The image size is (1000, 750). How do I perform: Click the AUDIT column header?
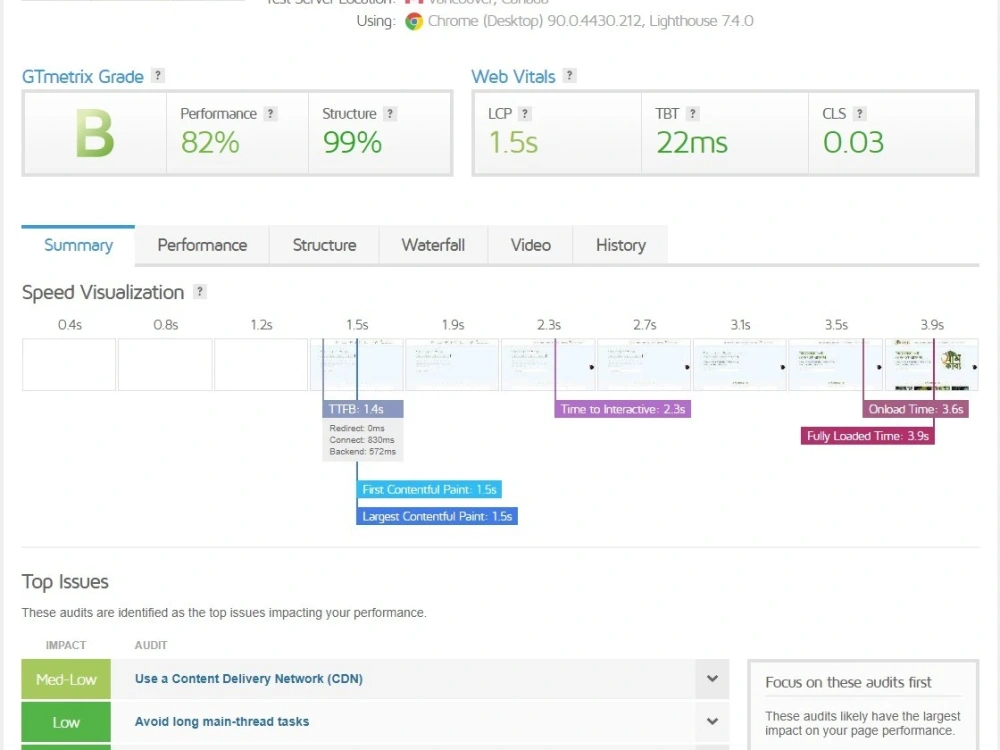(151, 645)
